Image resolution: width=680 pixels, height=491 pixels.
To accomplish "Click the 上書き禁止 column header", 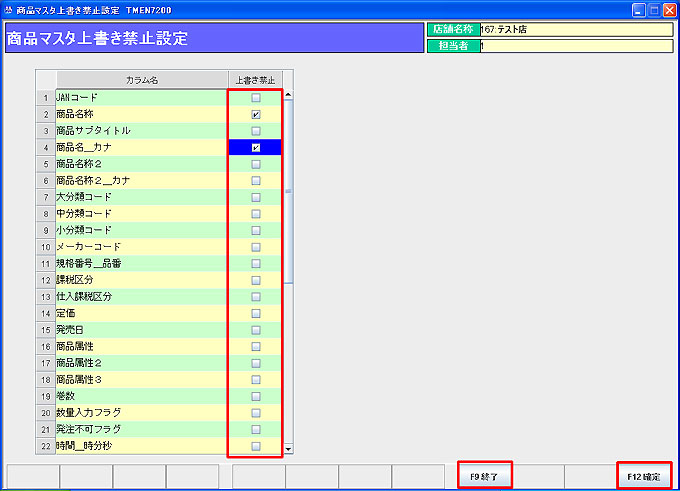I will coord(255,80).
